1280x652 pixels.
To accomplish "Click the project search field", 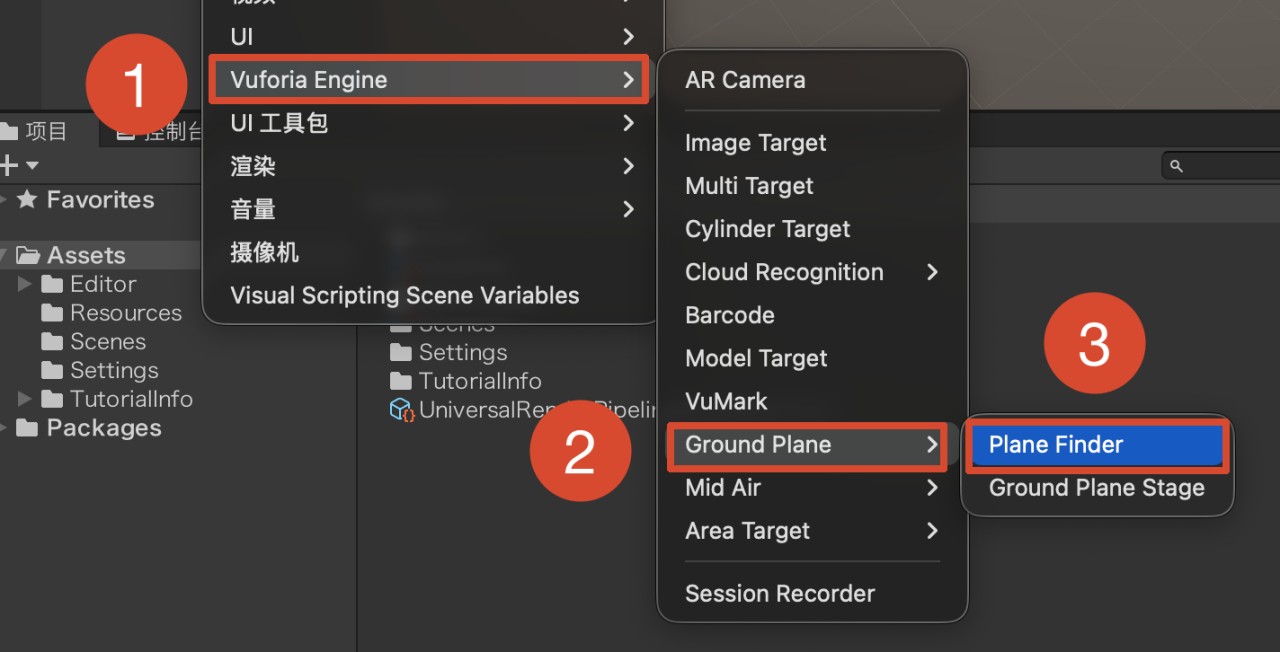I will click(x=1220, y=166).
